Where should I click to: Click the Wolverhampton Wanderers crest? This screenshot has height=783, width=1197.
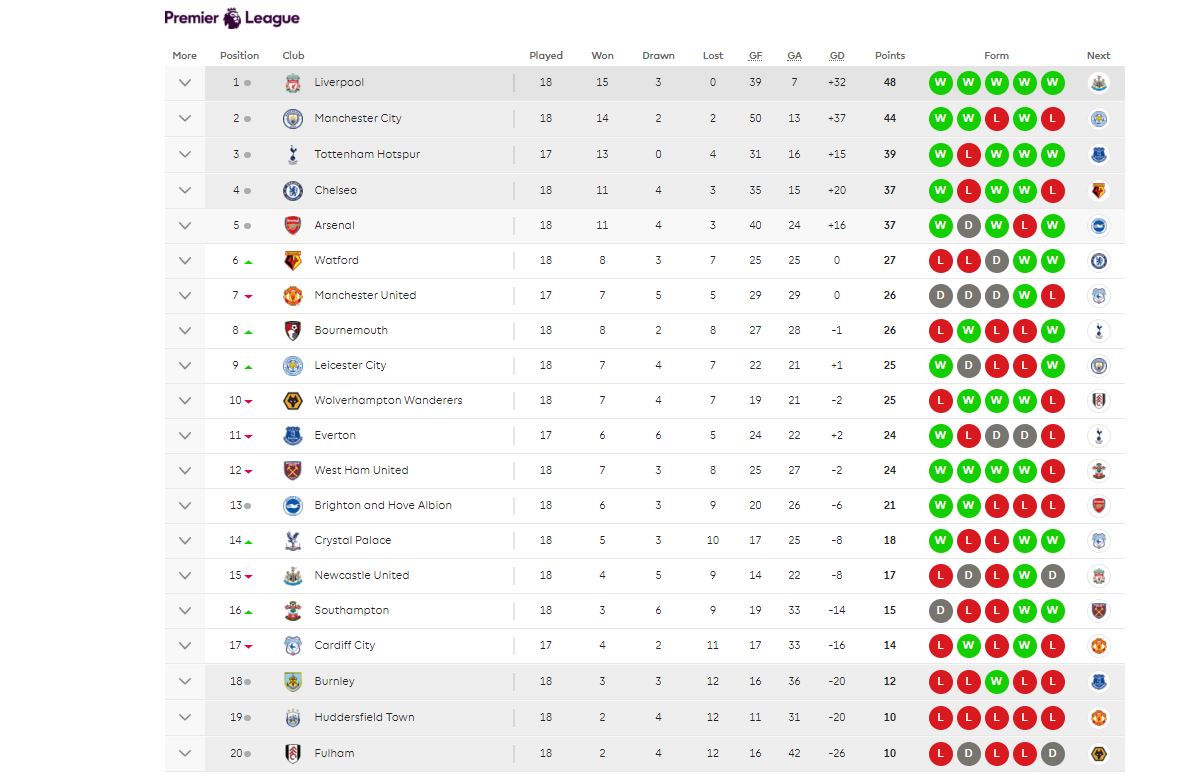(292, 400)
